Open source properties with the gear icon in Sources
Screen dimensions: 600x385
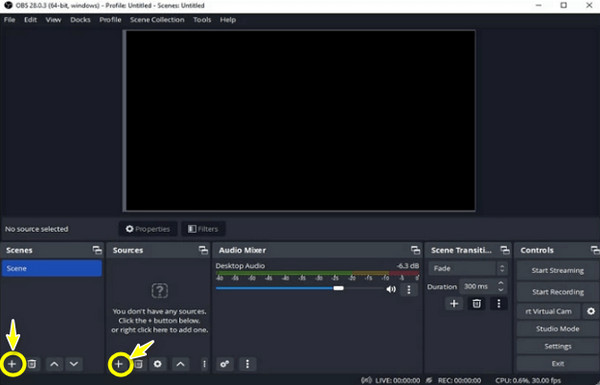[157, 364]
